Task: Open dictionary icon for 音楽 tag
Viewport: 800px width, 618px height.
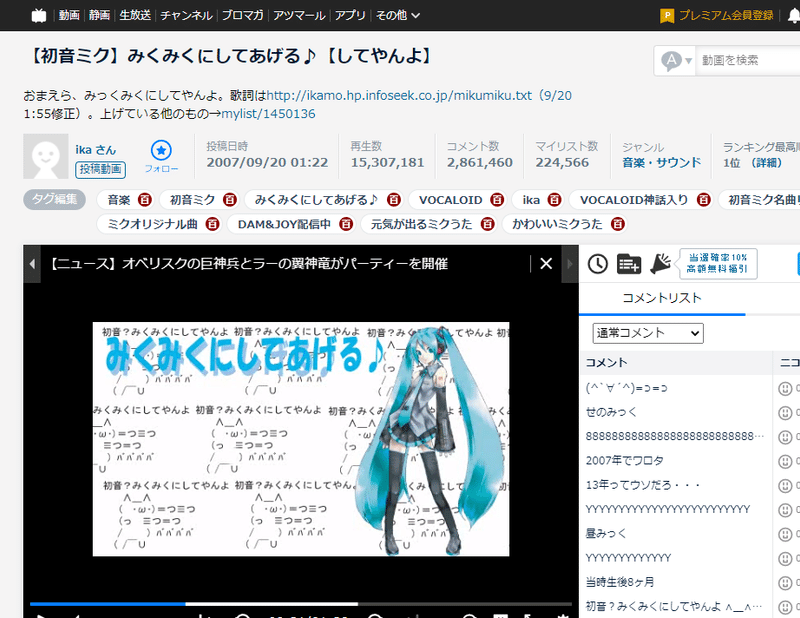Action: click(x=144, y=200)
